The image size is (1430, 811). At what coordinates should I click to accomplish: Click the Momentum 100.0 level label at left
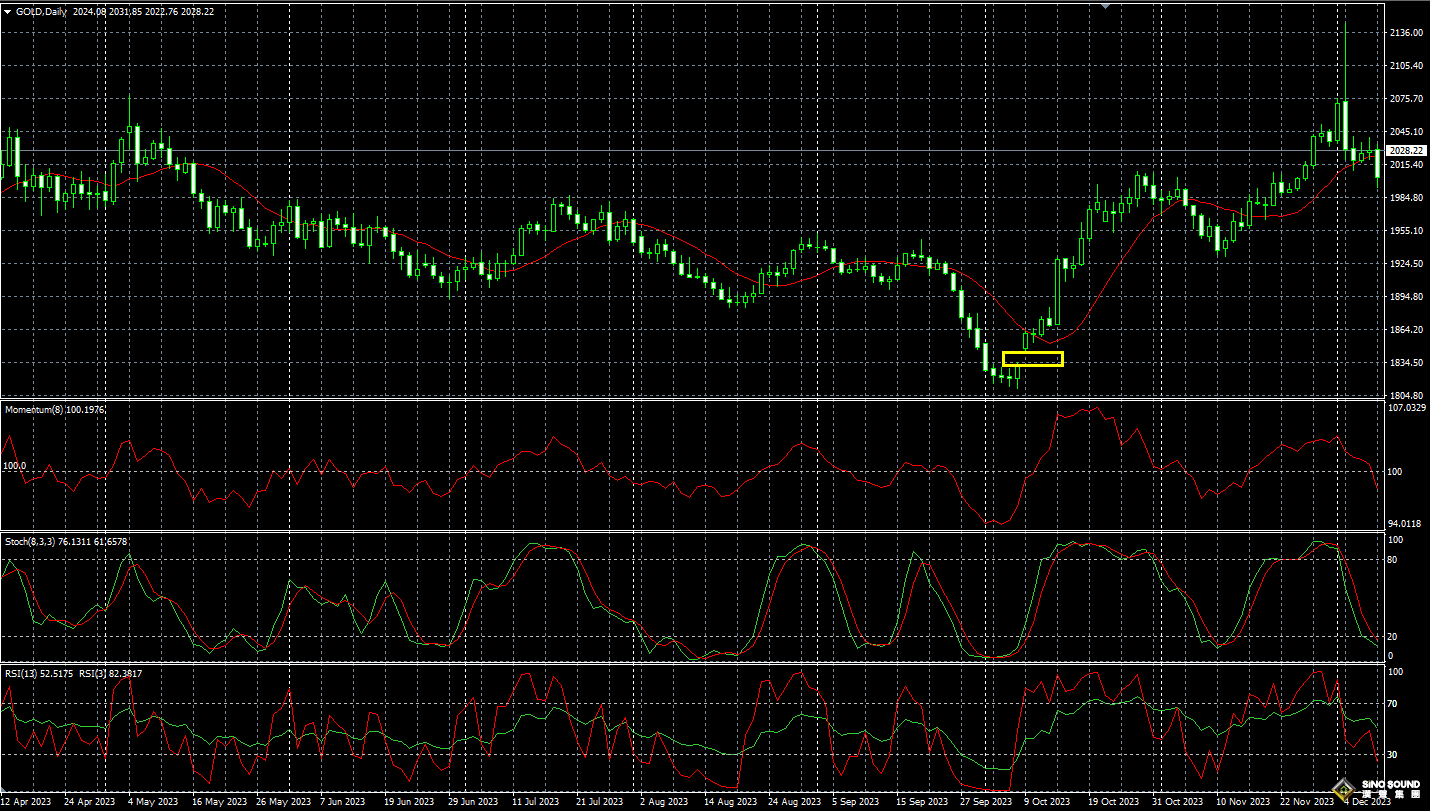pos(14,466)
